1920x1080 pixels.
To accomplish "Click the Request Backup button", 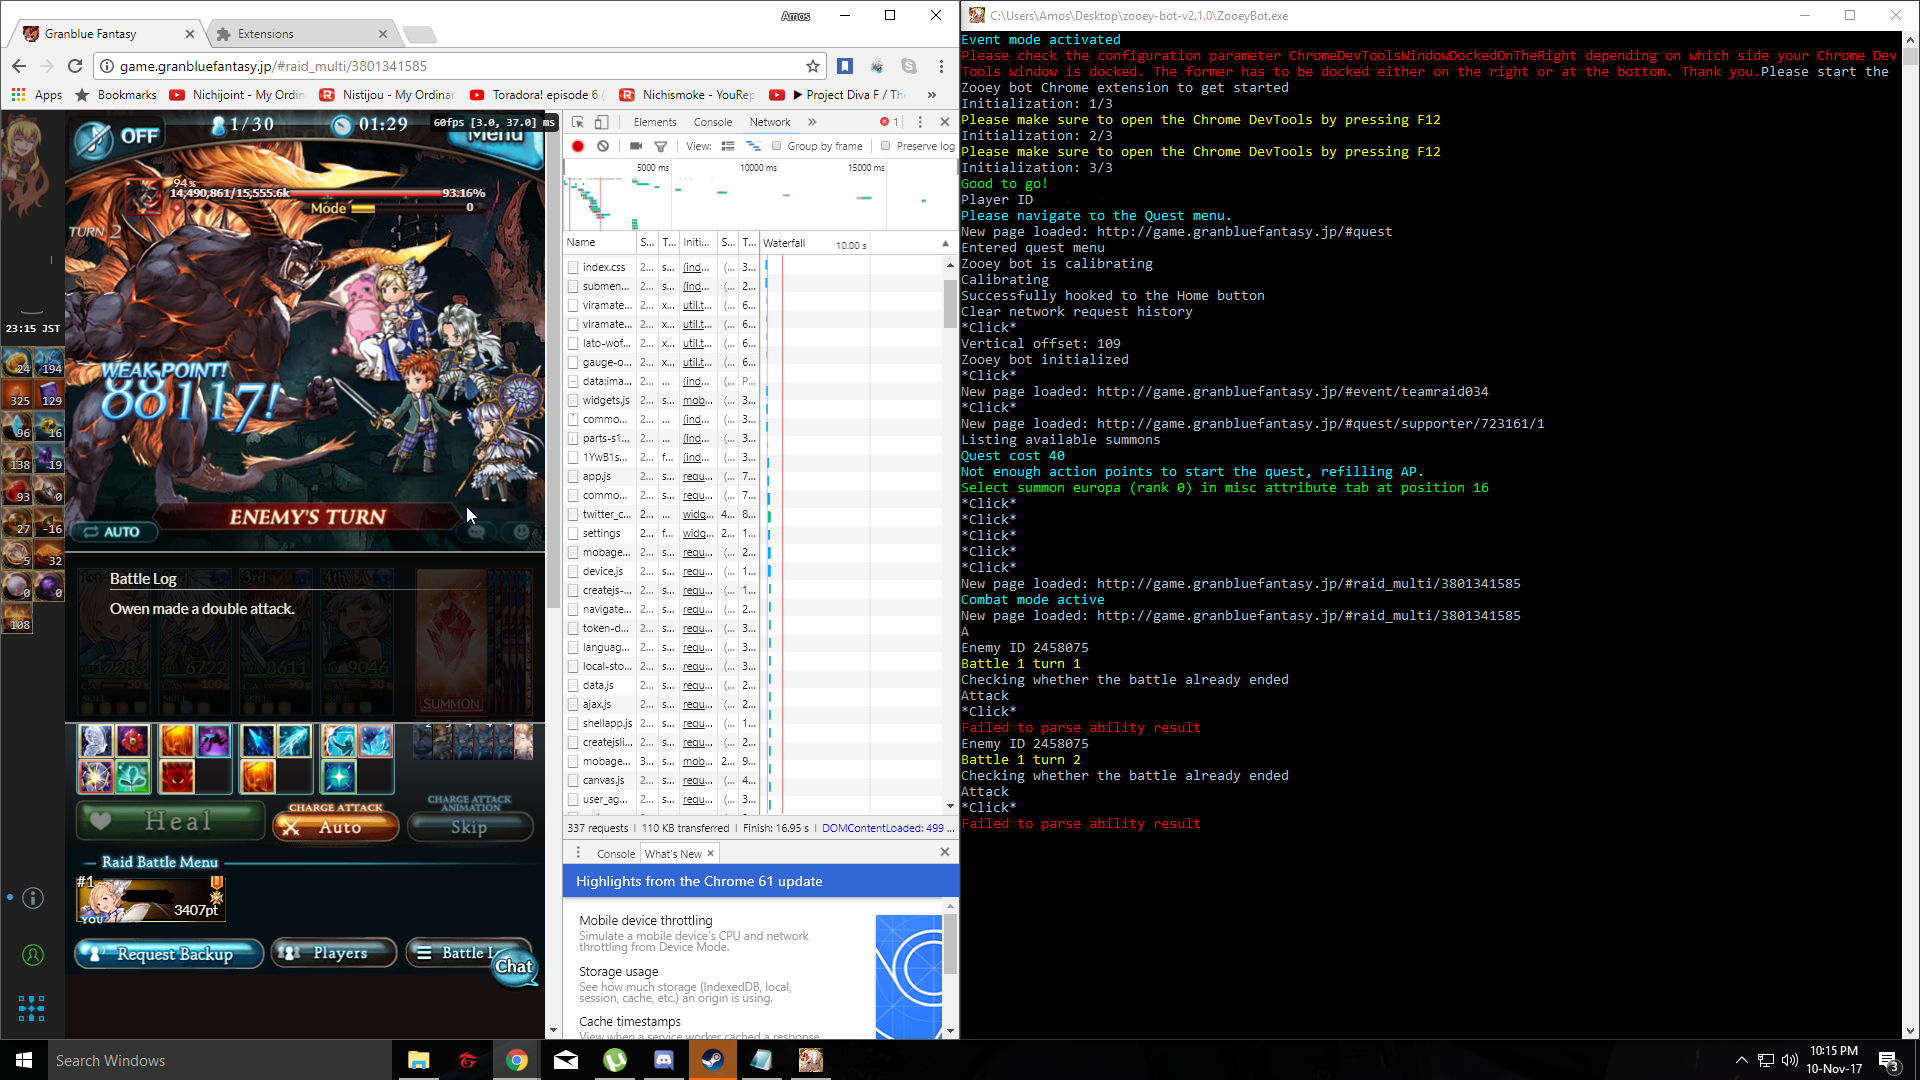I will (x=168, y=953).
